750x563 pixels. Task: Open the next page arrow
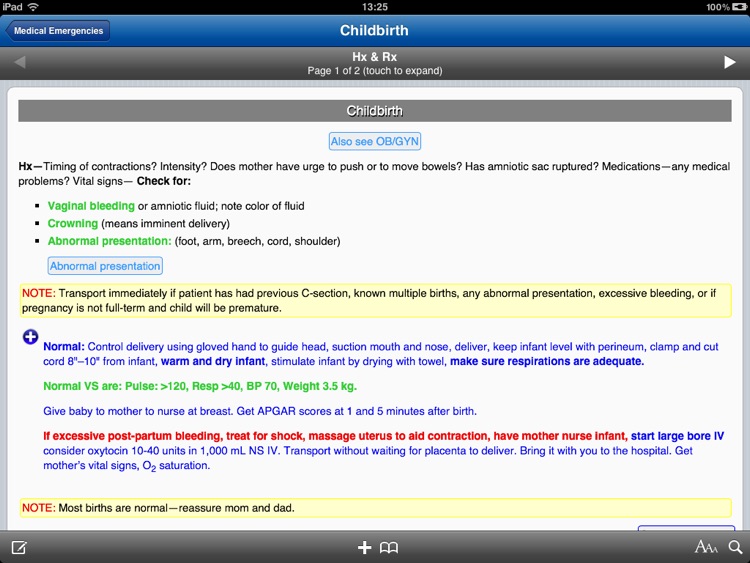(x=729, y=62)
